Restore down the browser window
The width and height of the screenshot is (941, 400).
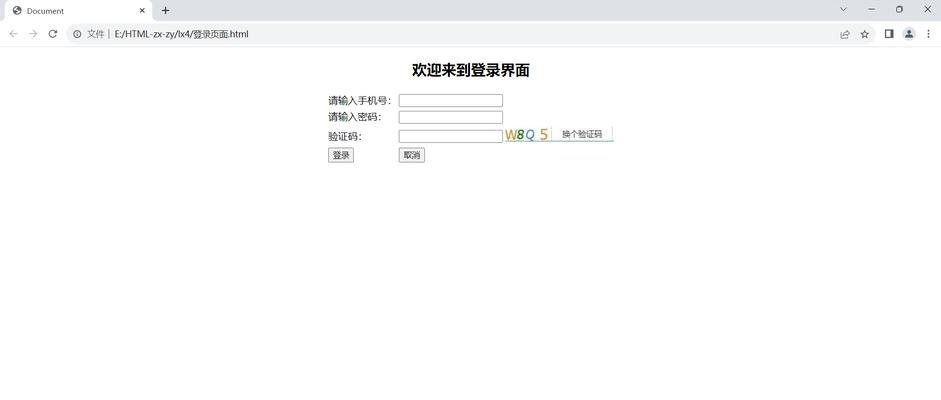[x=899, y=10]
